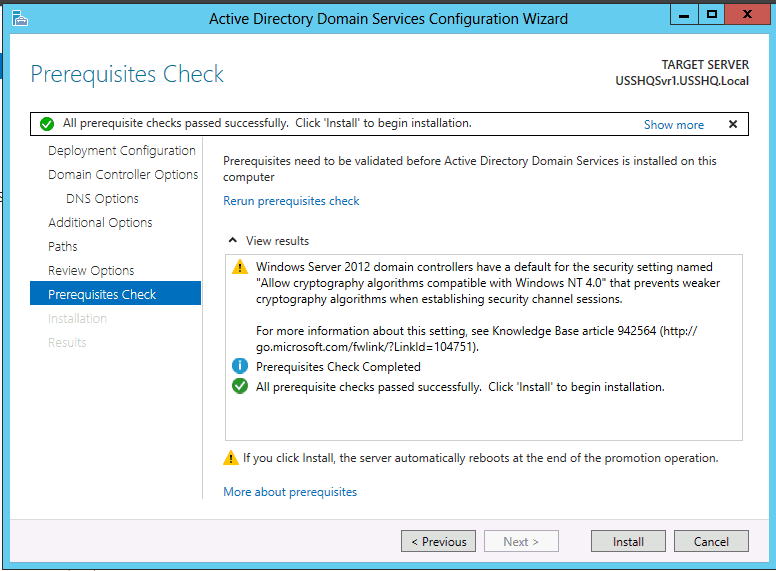776x571 pixels.
Task: Switch to the Paths step
Action: (x=63, y=246)
